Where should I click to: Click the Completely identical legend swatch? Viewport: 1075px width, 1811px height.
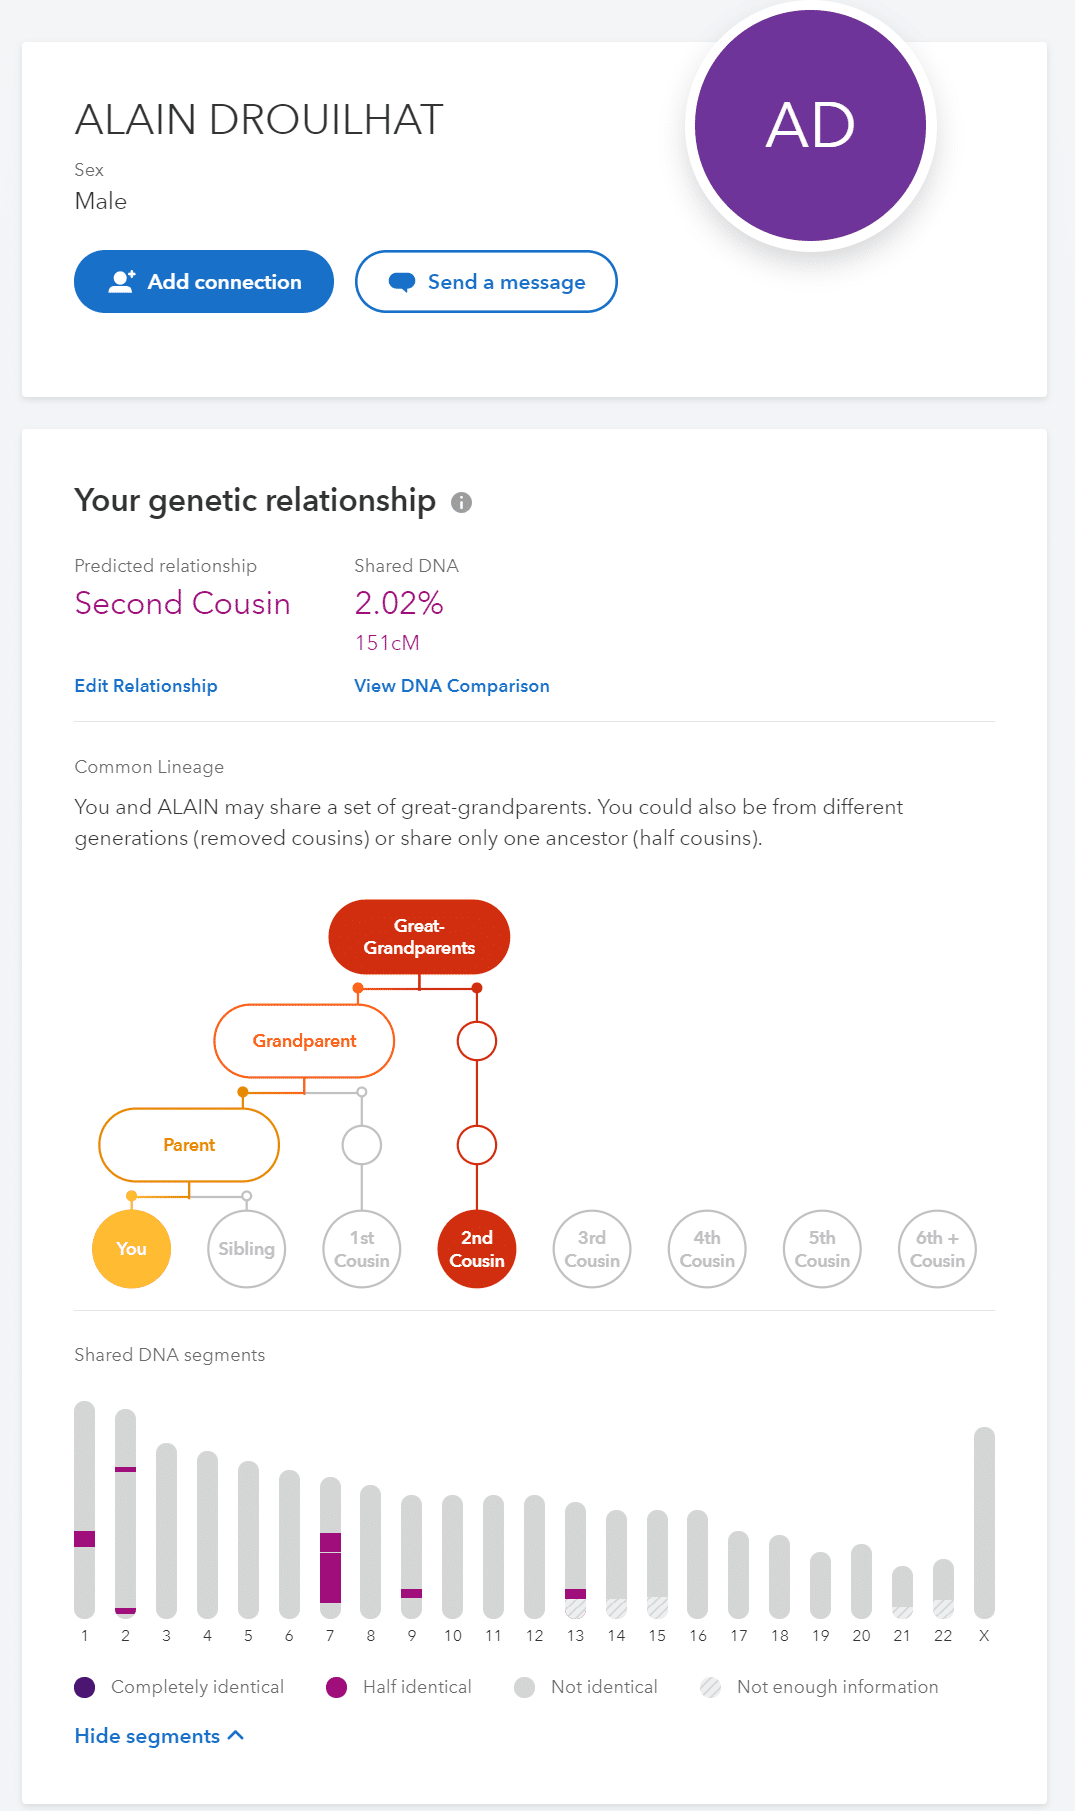[x=85, y=1687]
